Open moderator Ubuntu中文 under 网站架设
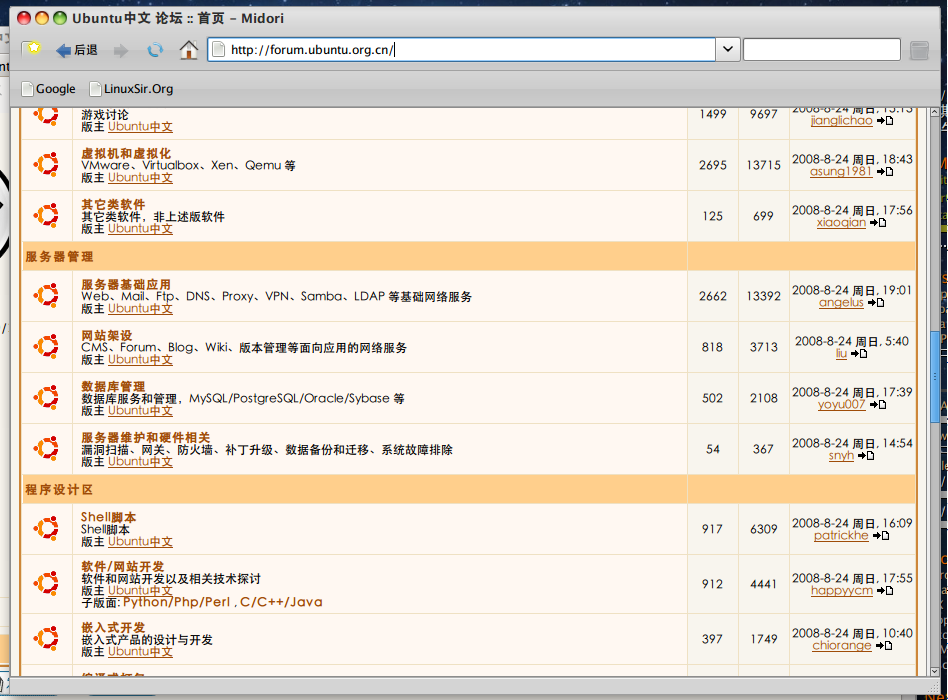Image resolution: width=948 pixels, height=700 pixels. pos(140,360)
